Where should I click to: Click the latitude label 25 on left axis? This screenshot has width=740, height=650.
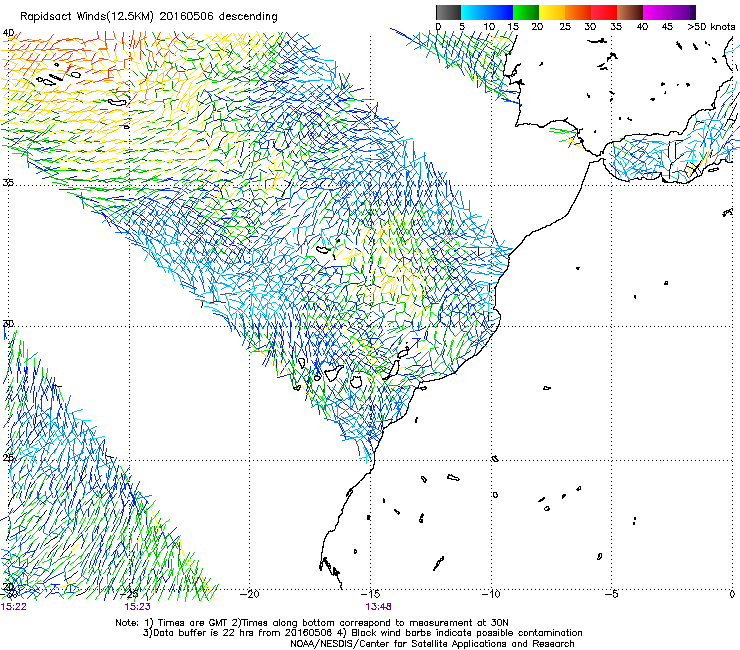tap(8, 458)
